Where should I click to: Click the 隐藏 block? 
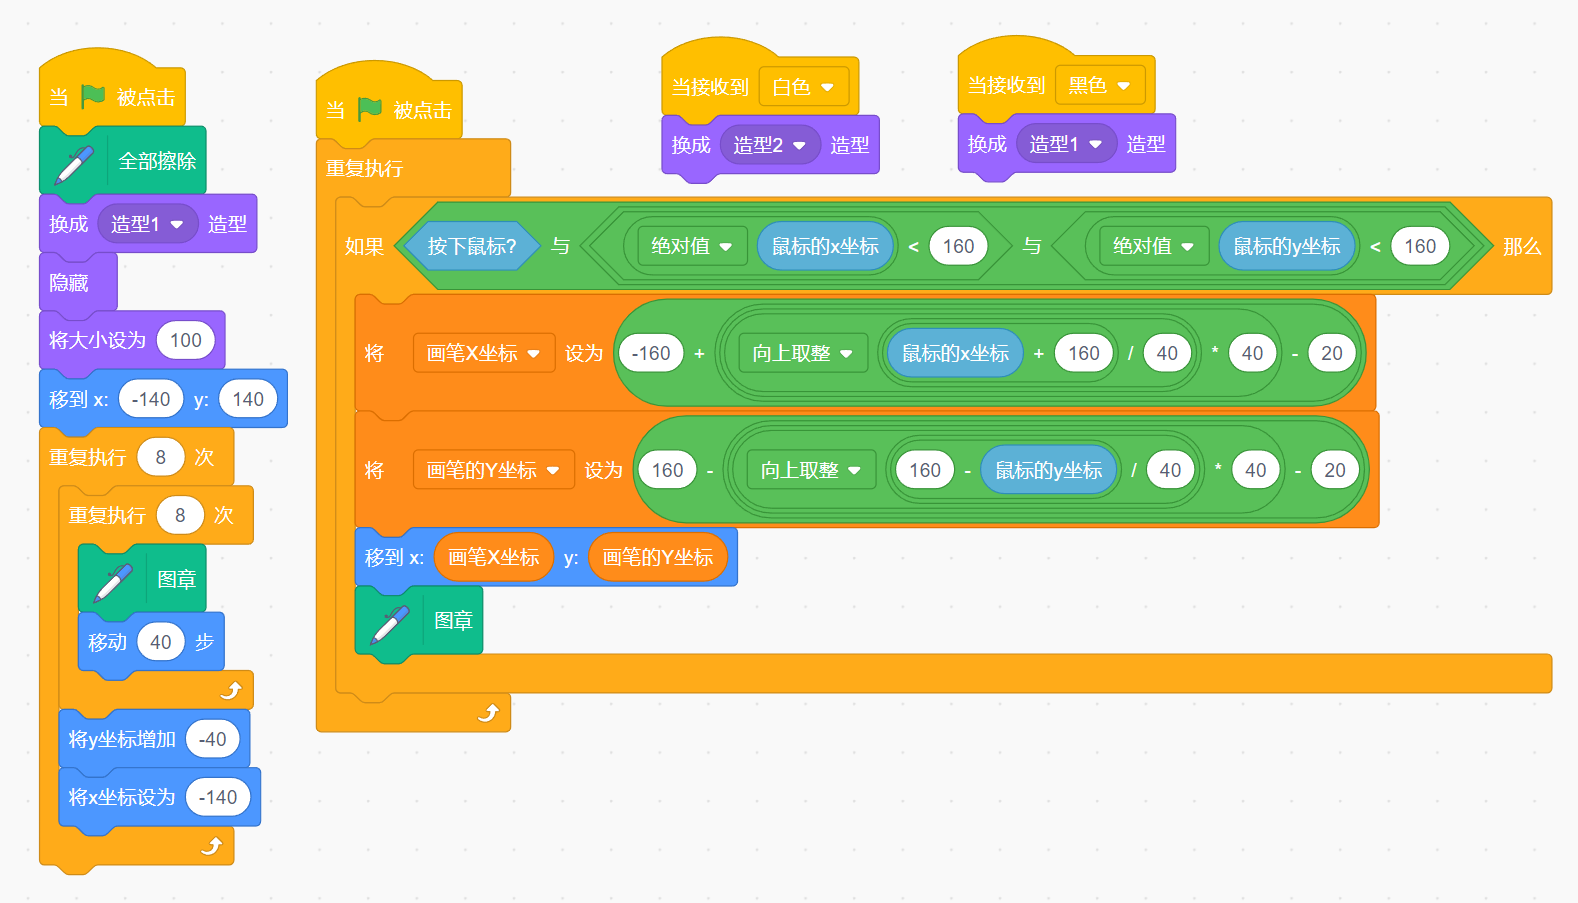tap(70, 283)
